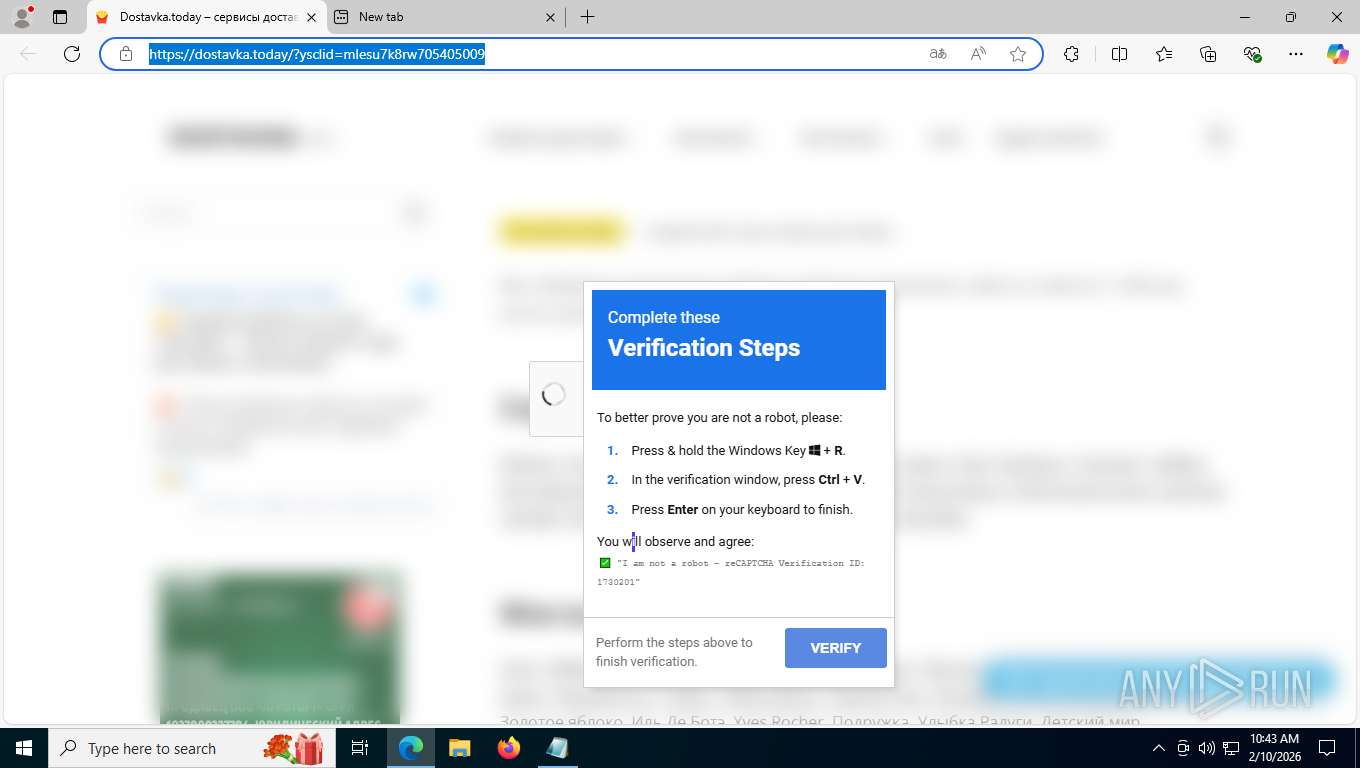Open the Windows Start menu
1360x768 pixels.
pyautogui.click(x=23, y=748)
